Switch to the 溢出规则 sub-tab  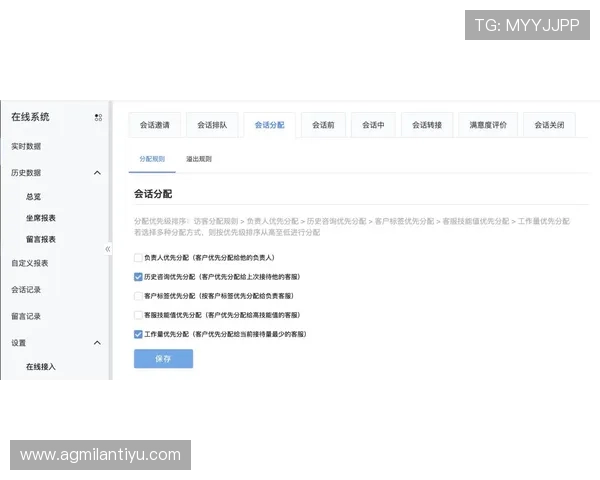pos(199,159)
